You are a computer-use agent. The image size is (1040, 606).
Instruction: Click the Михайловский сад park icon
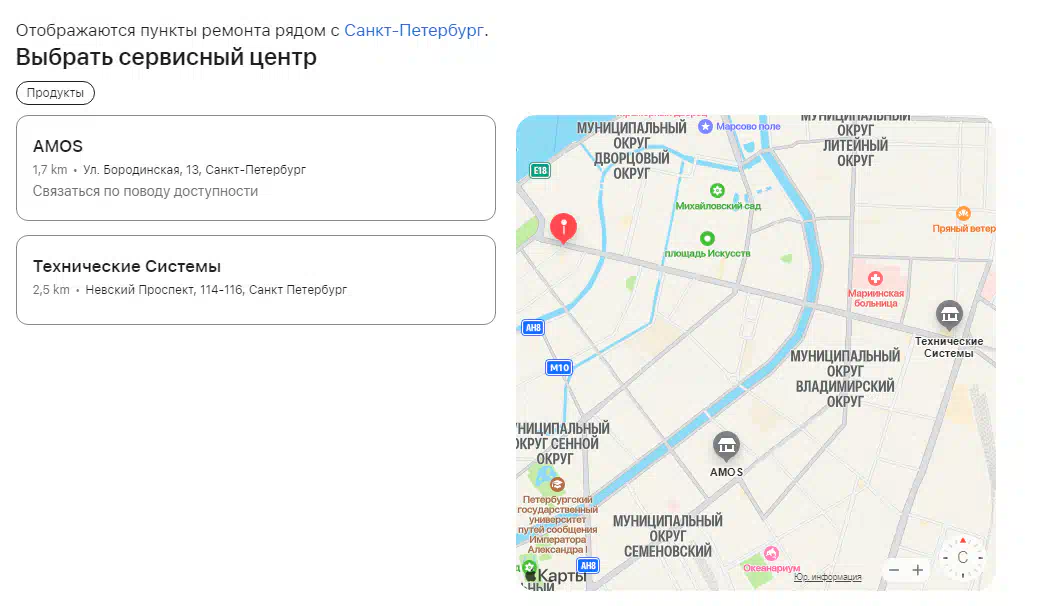click(717, 191)
